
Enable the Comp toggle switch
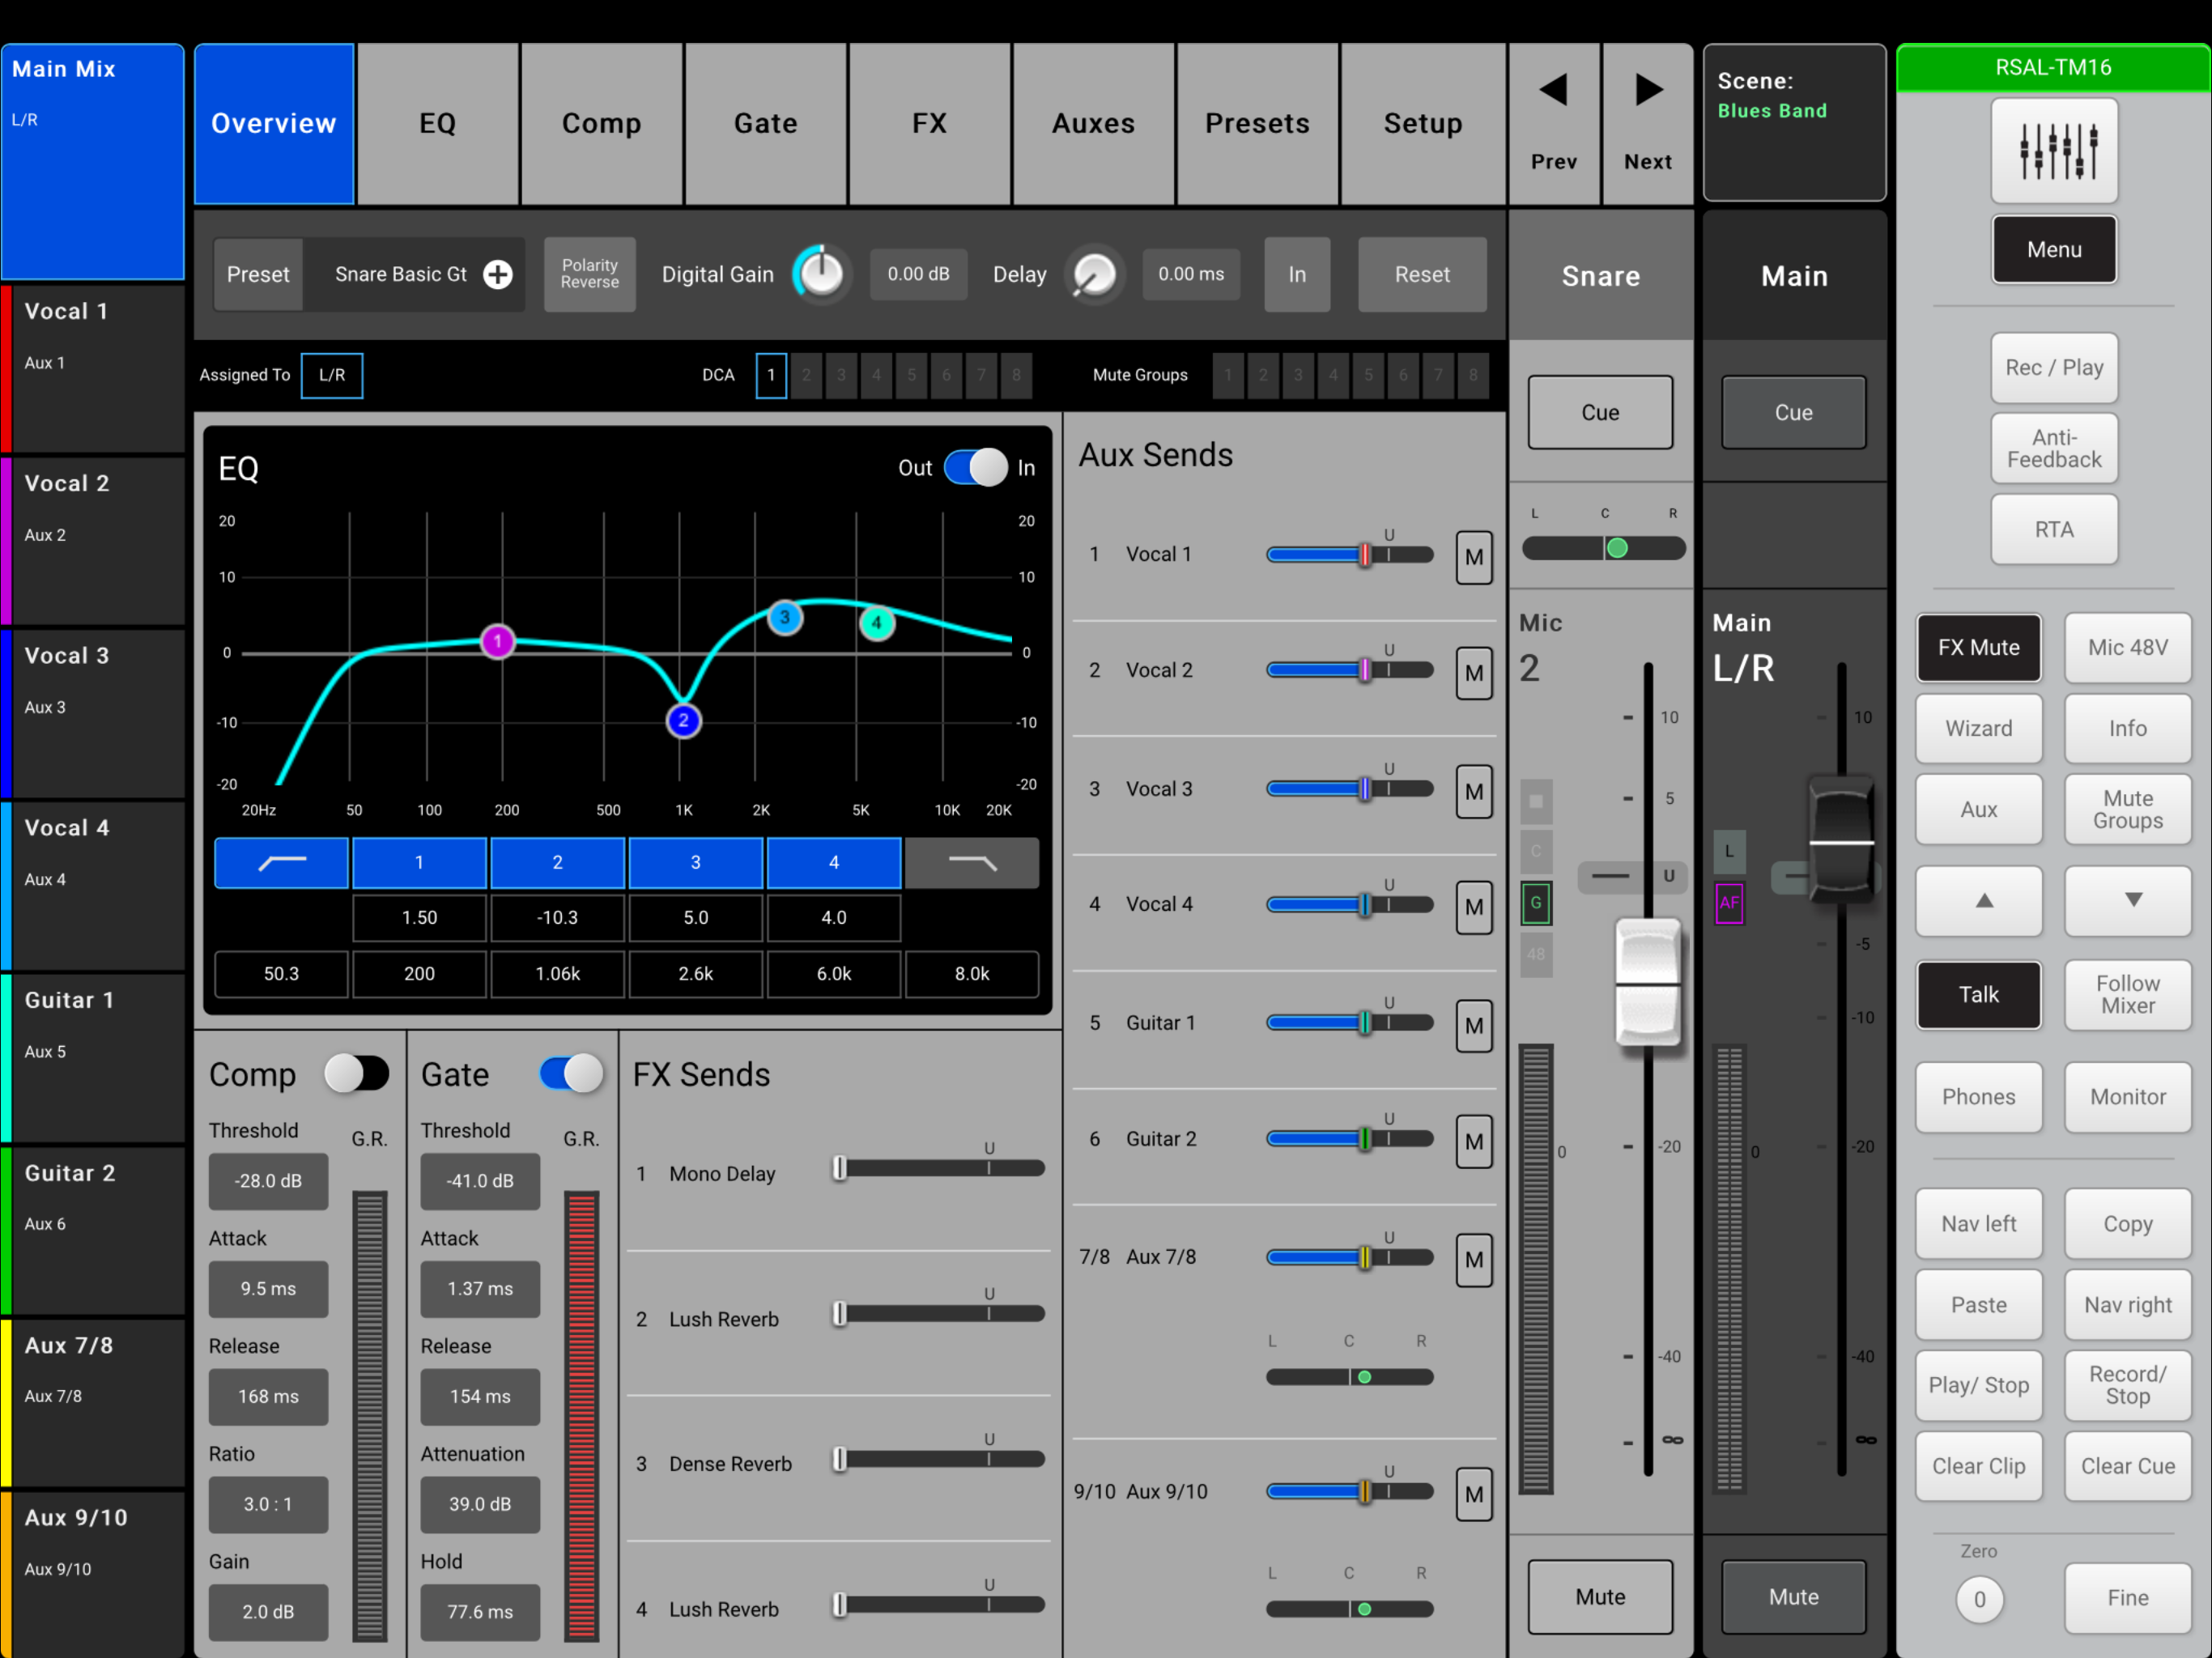pos(356,1074)
